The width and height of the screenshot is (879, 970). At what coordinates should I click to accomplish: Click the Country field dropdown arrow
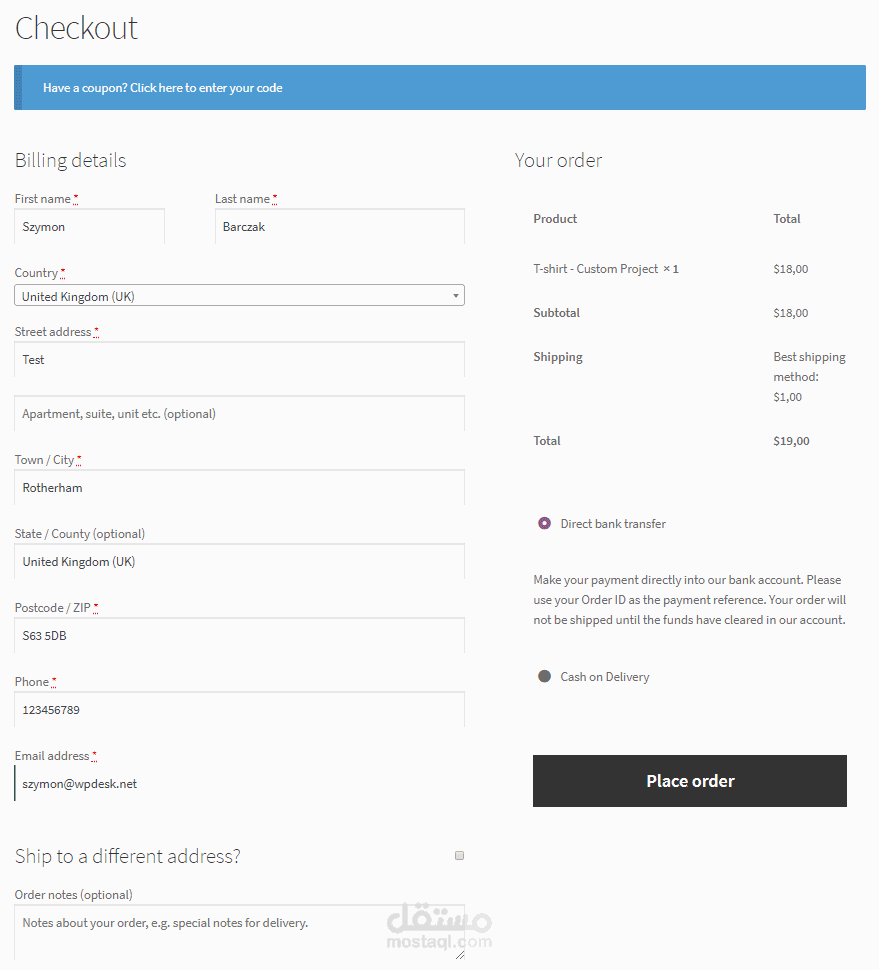(455, 295)
